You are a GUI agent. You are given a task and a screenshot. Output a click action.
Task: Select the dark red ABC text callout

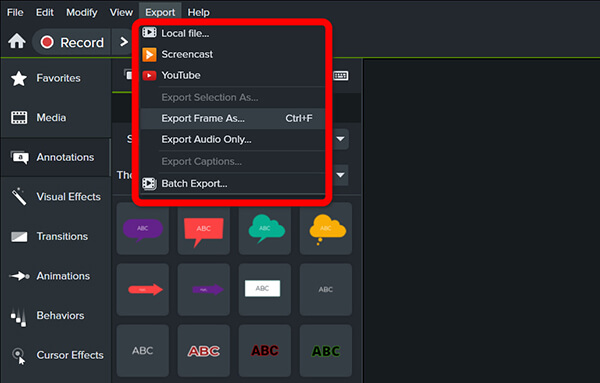[x=265, y=350]
